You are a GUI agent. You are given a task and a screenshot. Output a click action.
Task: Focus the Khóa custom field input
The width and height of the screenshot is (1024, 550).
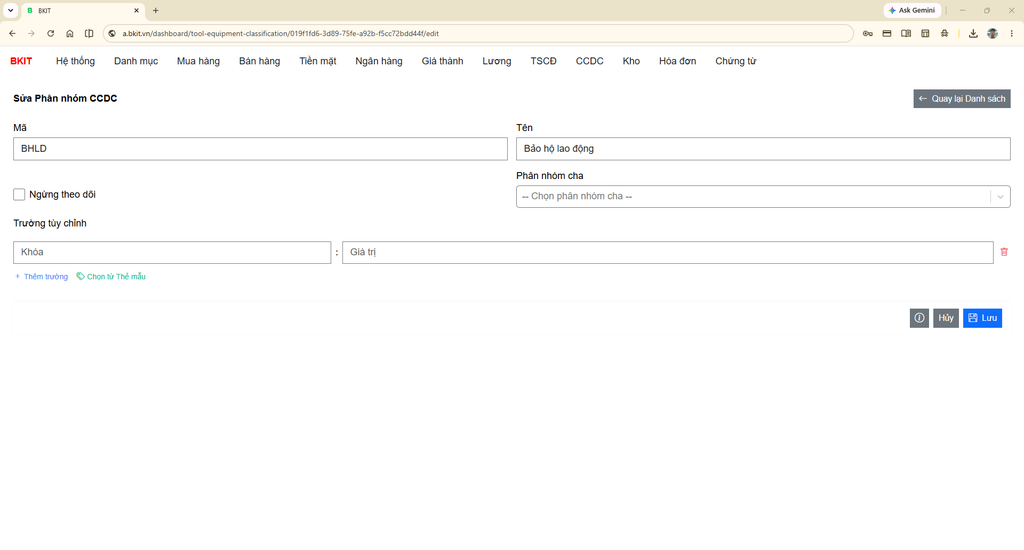coord(172,252)
